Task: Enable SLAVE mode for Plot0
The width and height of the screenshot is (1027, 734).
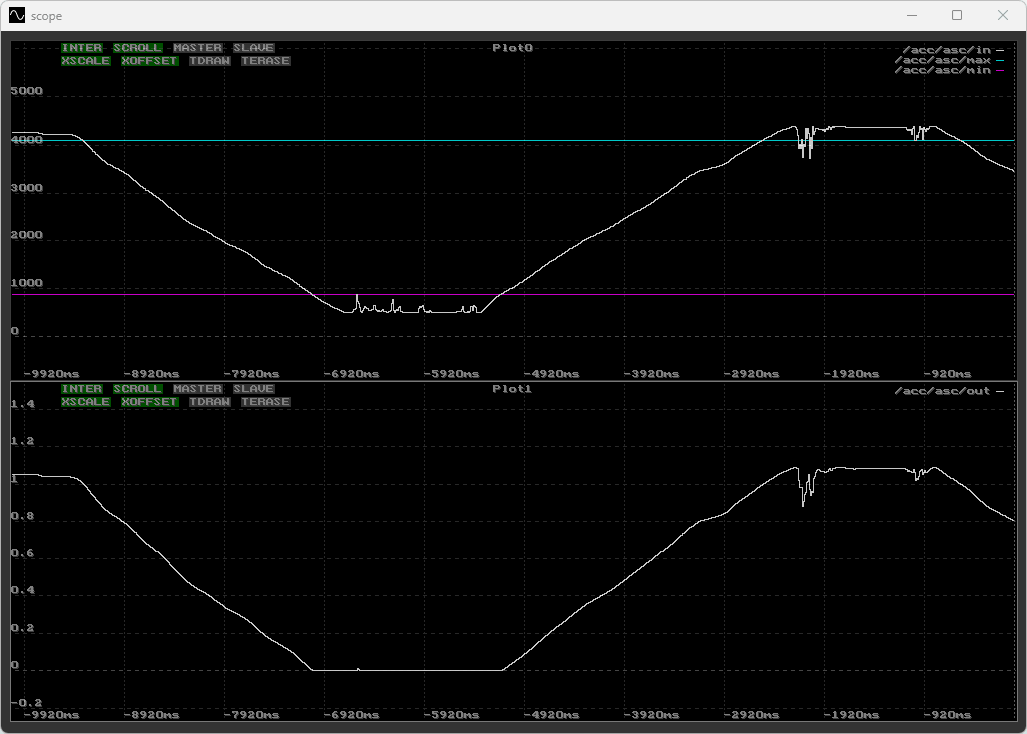Action: (253, 48)
